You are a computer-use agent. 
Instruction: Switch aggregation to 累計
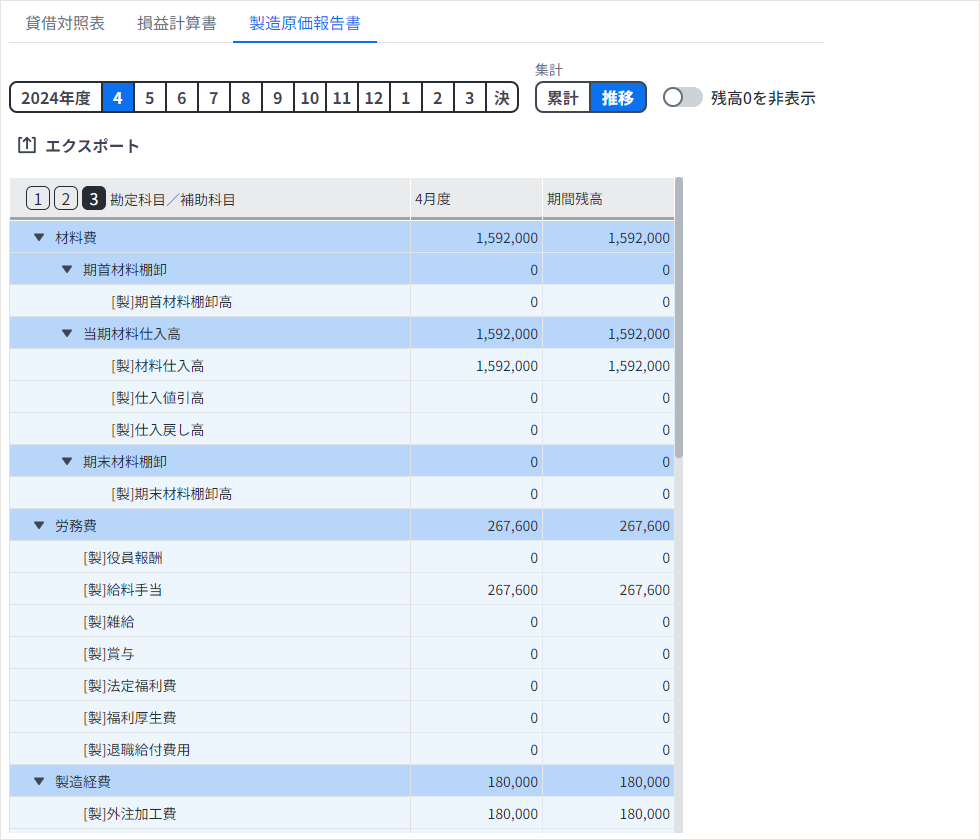563,98
